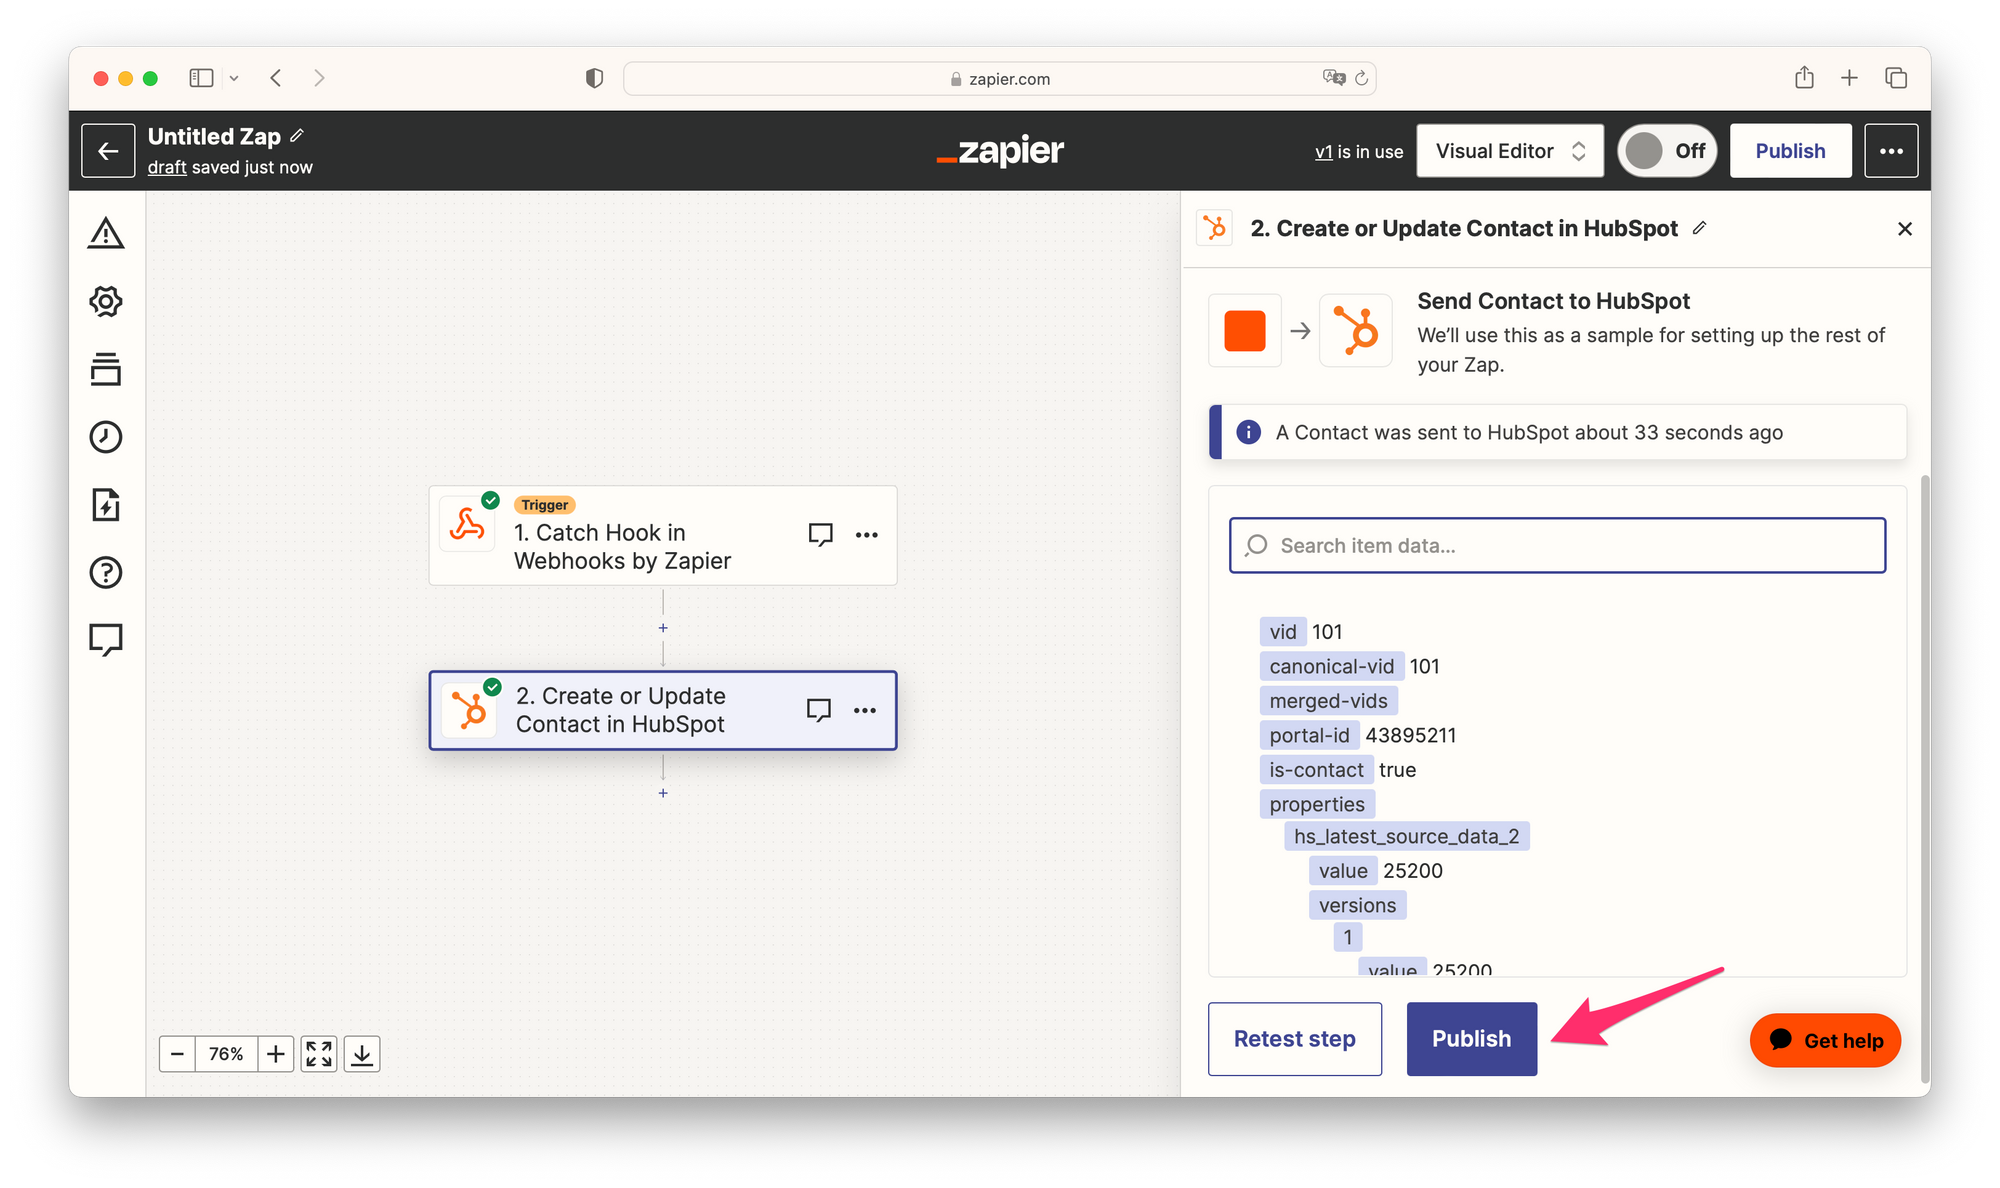Open more options for Catch Hook step
Image resolution: width=2000 pixels, height=1188 pixels.
[867, 535]
